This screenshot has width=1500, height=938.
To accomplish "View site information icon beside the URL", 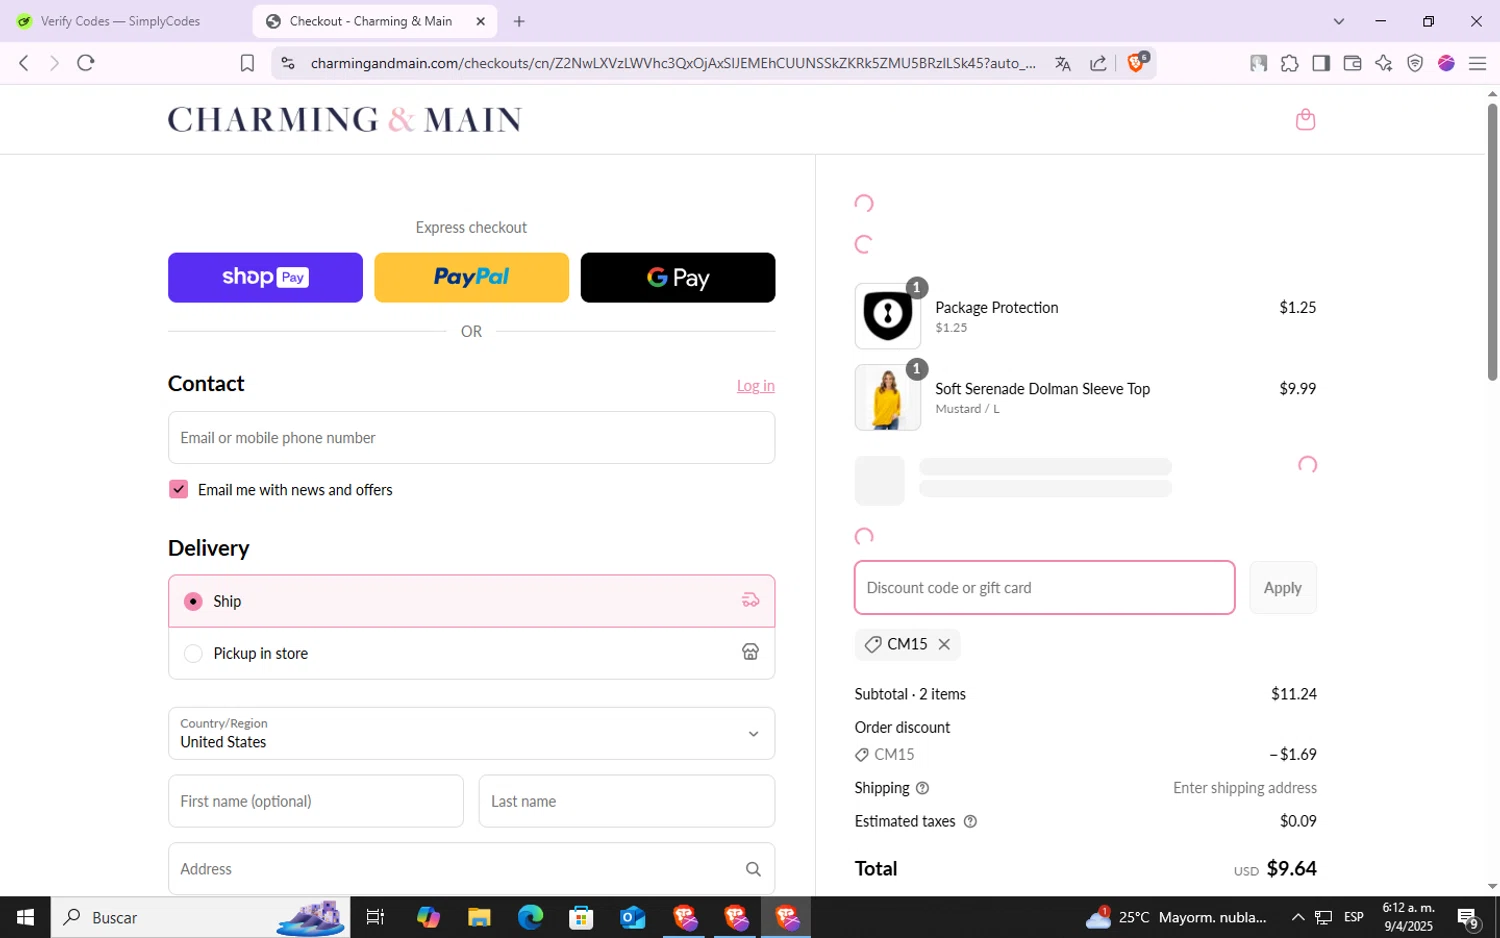I will tap(288, 63).
